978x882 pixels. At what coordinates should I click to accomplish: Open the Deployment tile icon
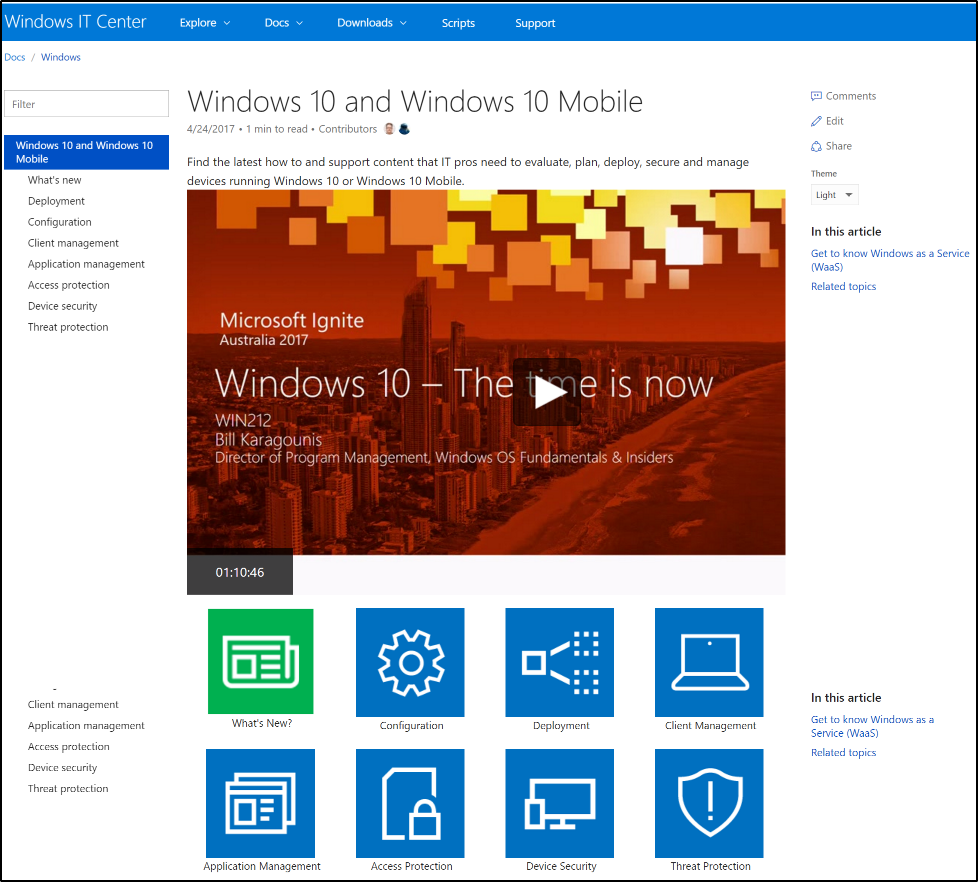[559, 662]
